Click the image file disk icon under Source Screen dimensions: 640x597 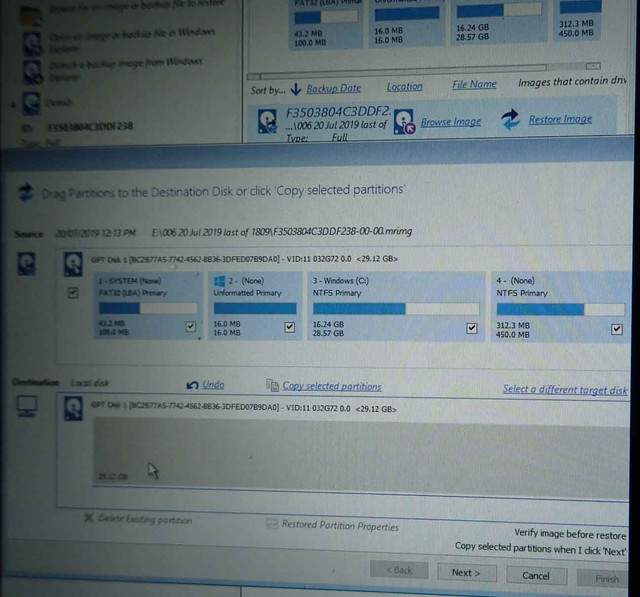[27, 264]
